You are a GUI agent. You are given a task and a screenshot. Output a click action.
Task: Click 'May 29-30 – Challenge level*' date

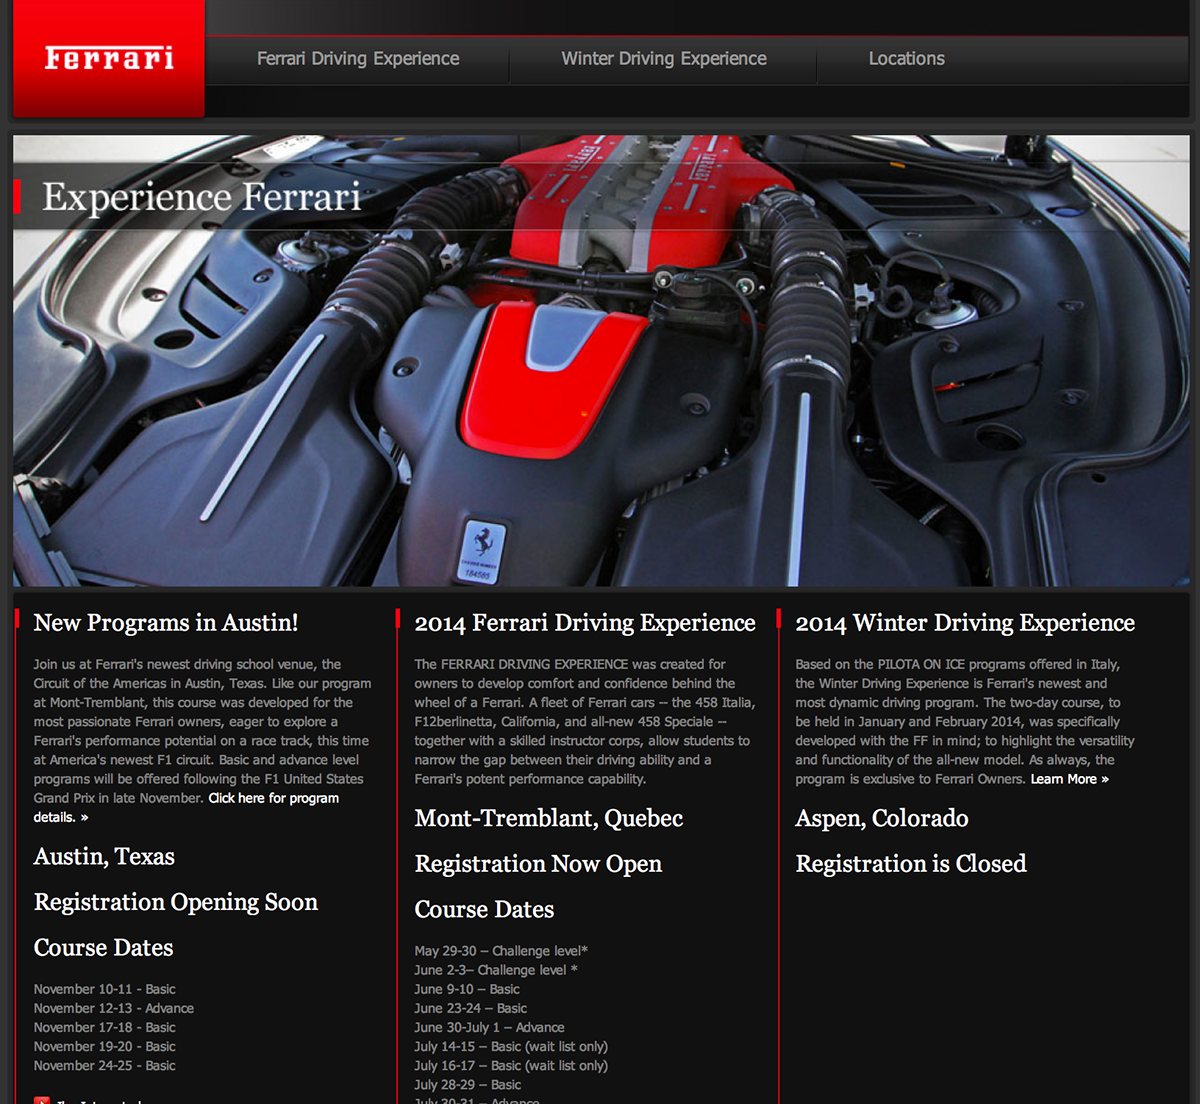point(501,951)
